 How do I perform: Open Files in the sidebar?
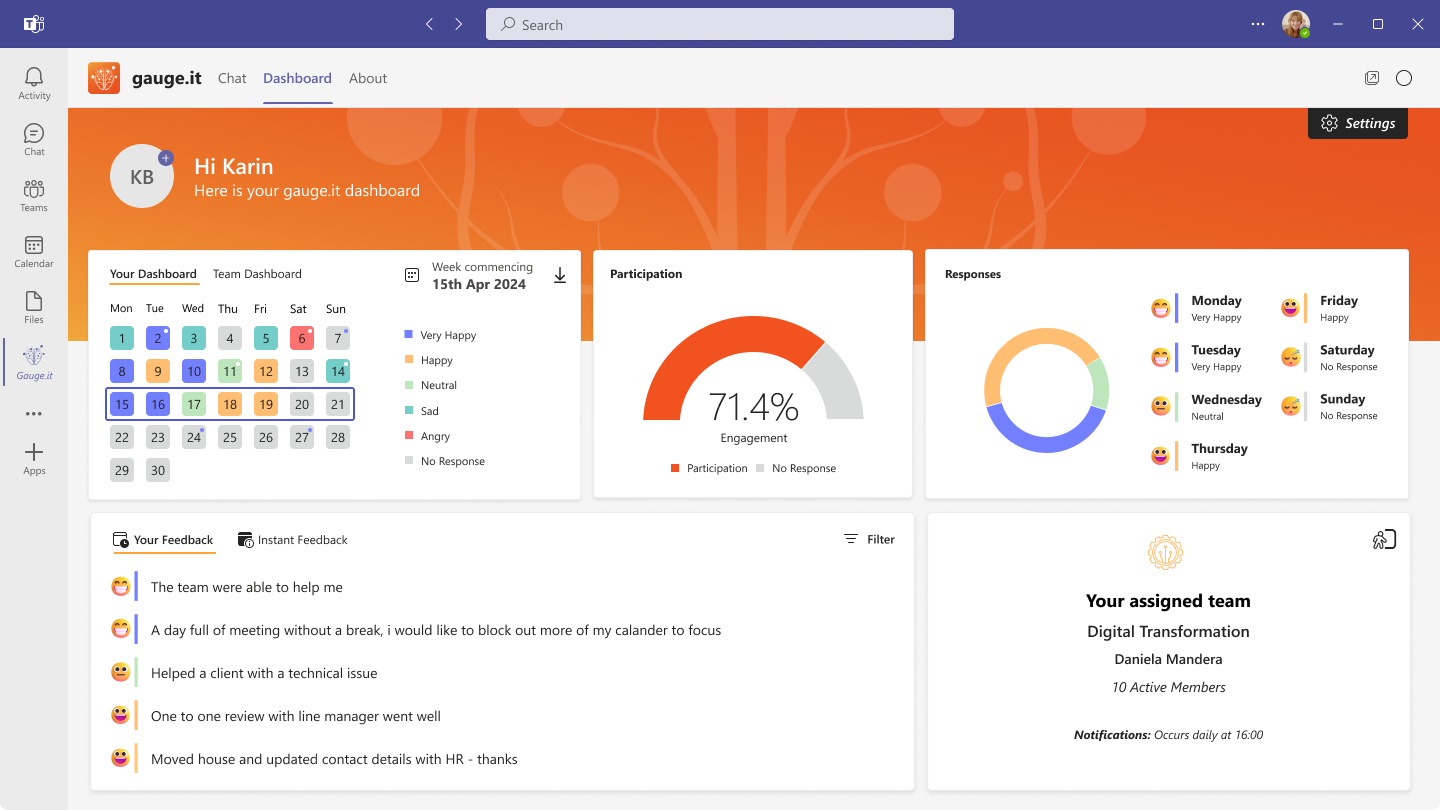pyautogui.click(x=34, y=308)
